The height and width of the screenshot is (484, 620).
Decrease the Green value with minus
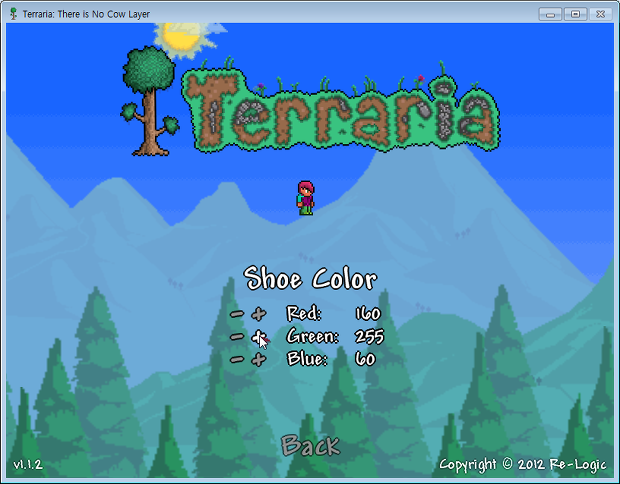click(x=237, y=337)
